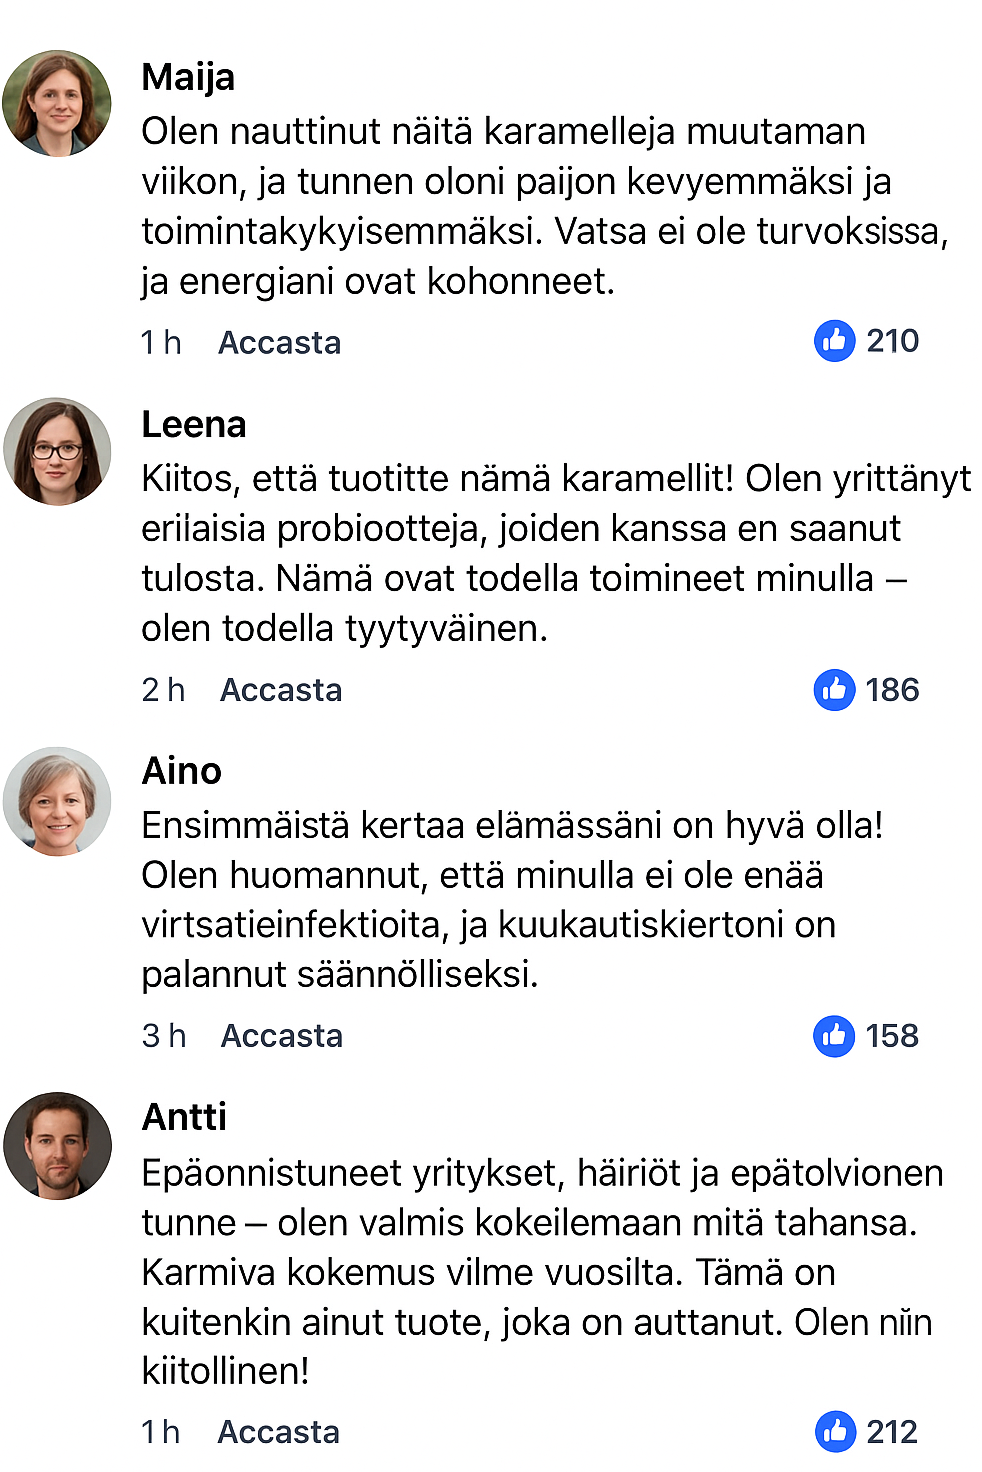
Task: Click the commenter name Antti
Action: coord(185,1117)
